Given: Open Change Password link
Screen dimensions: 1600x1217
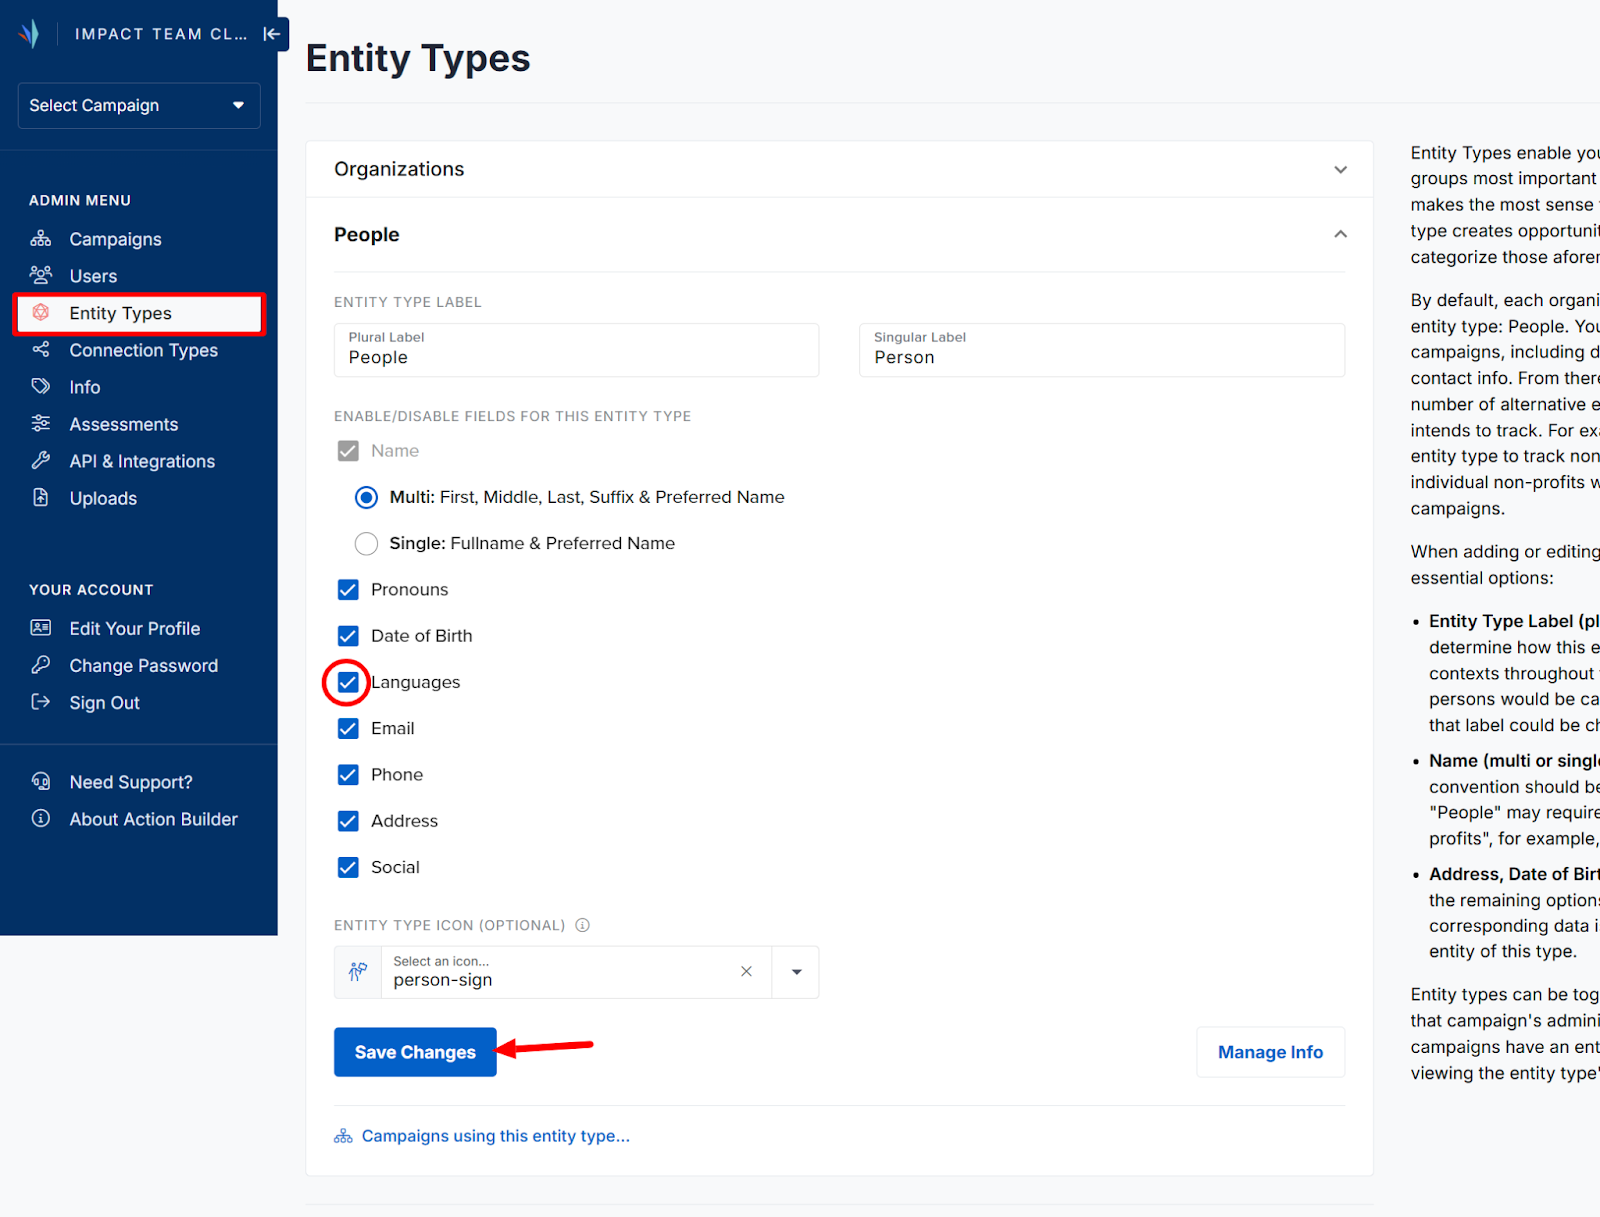Looking at the screenshot, I should (144, 666).
